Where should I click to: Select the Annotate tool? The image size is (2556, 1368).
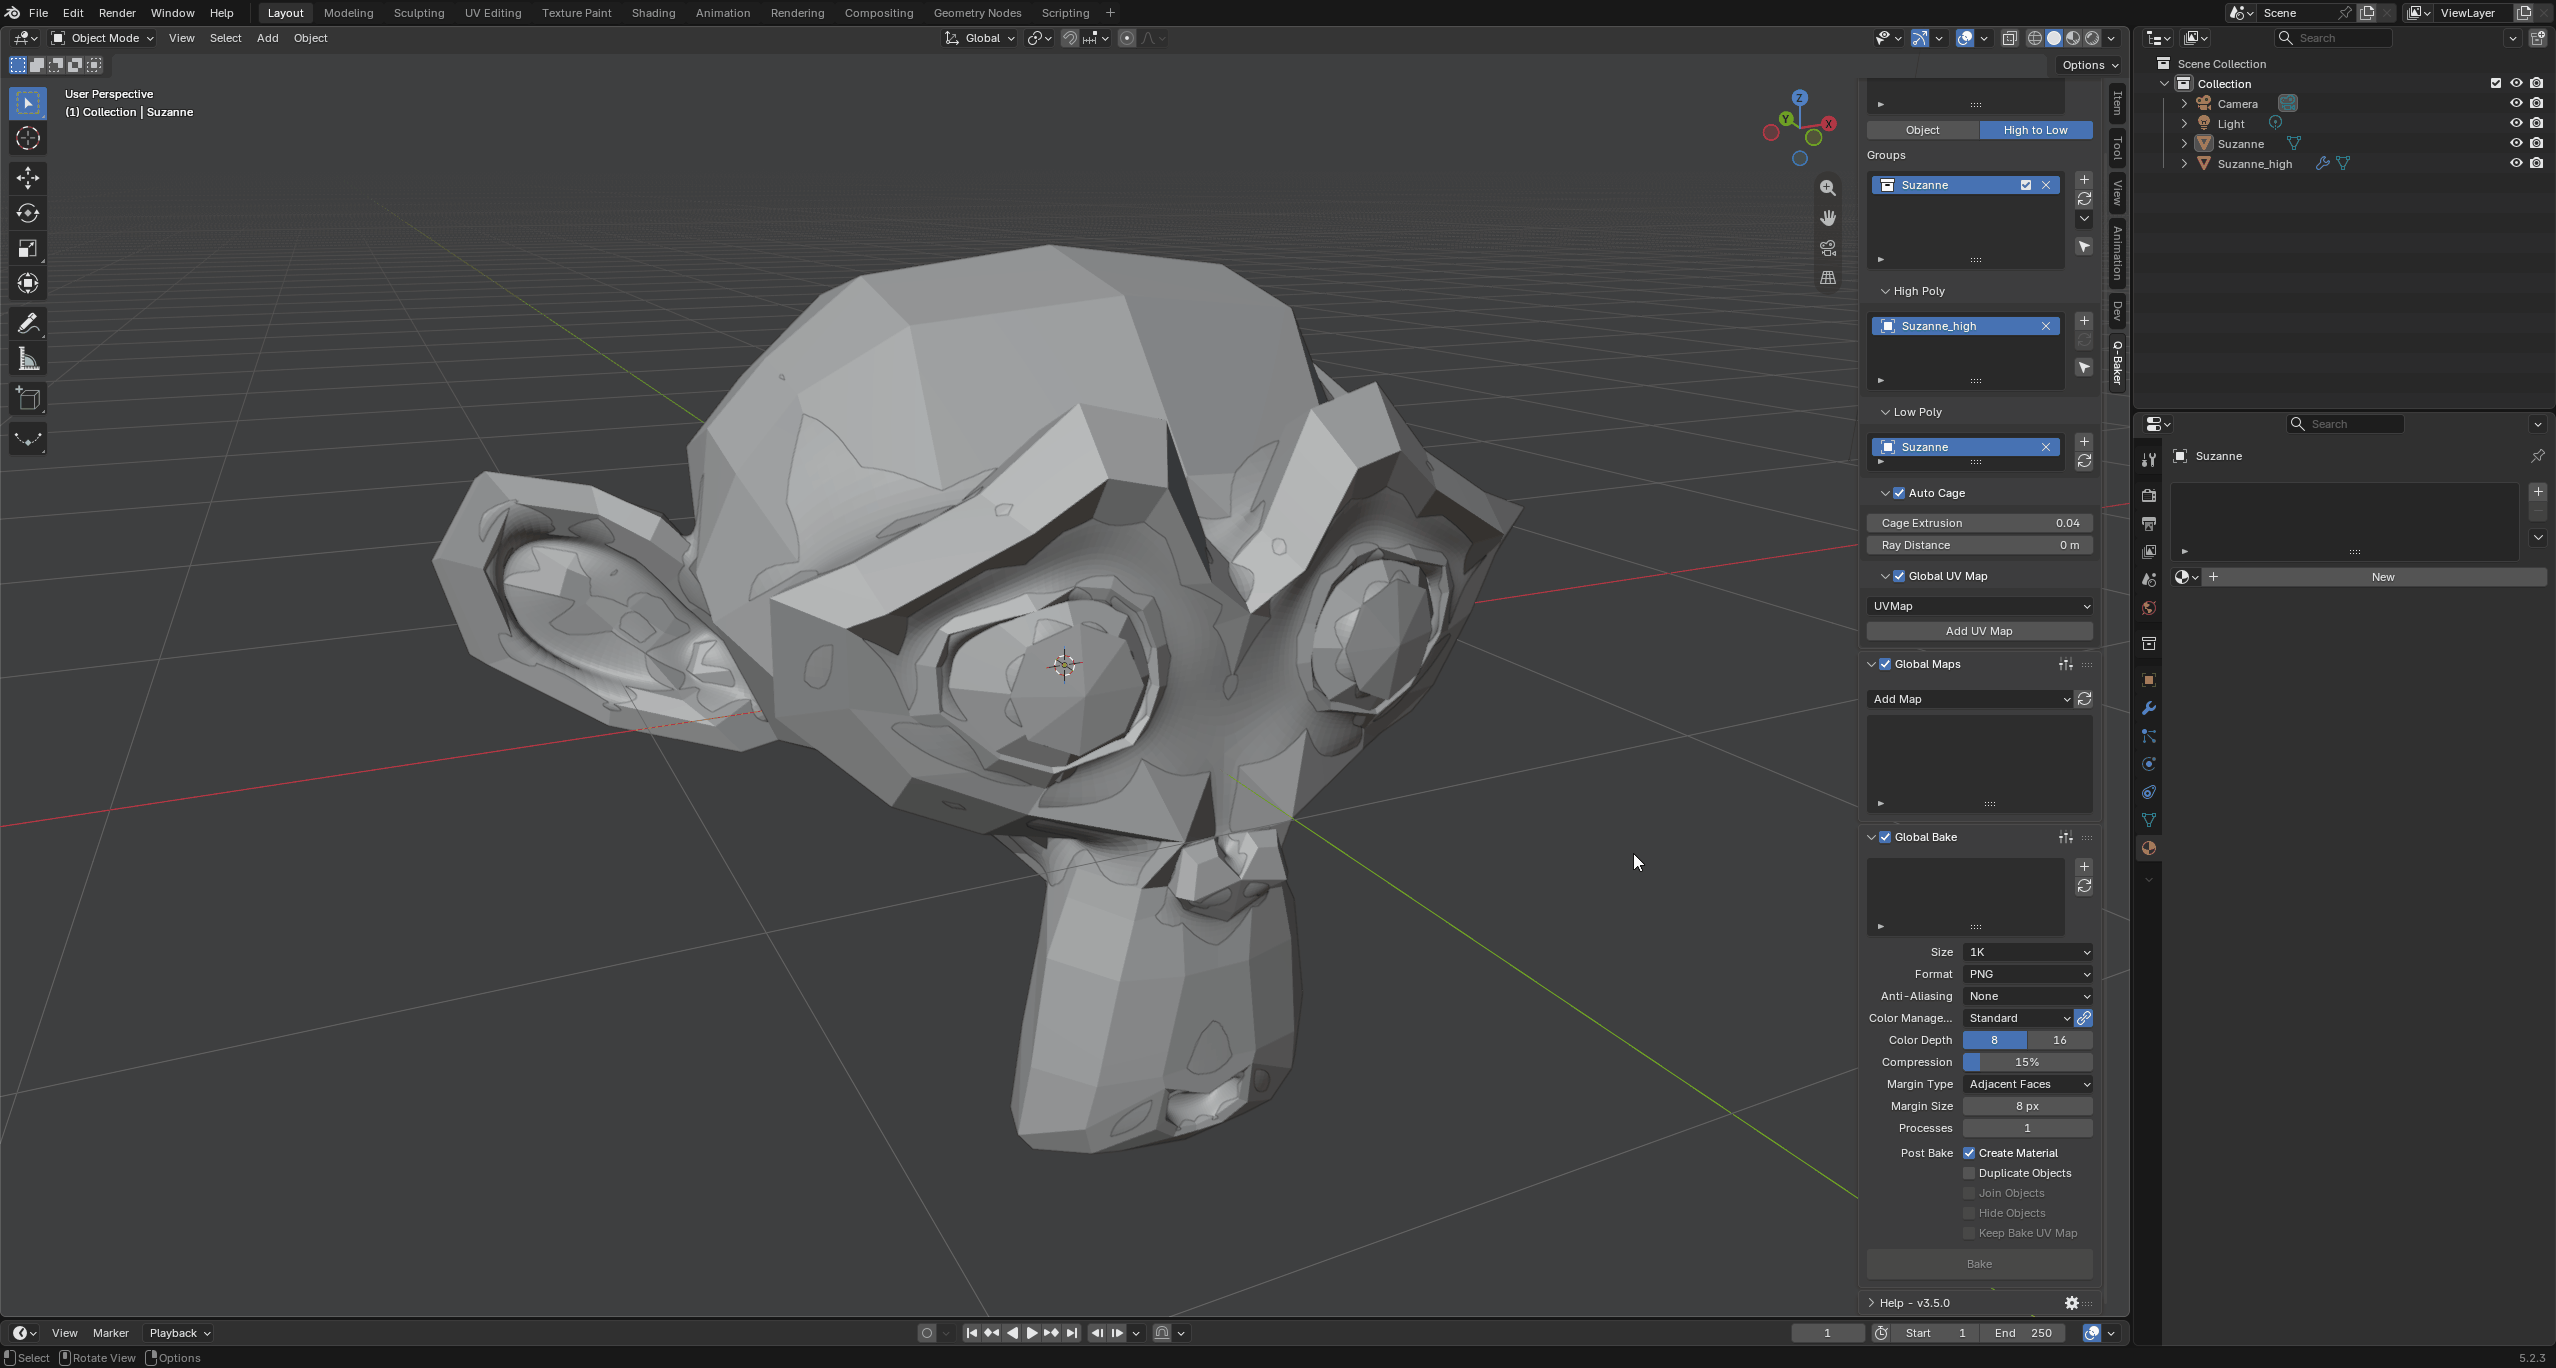[x=28, y=324]
